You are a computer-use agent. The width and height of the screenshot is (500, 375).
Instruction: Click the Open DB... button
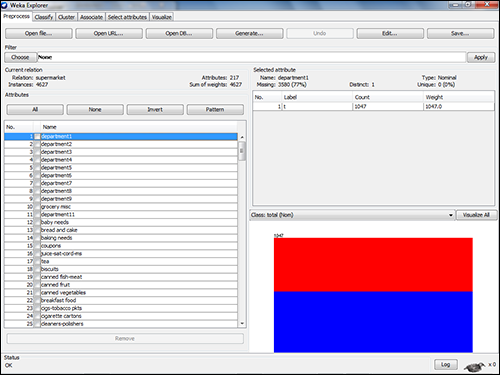pyautogui.click(x=179, y=33)
